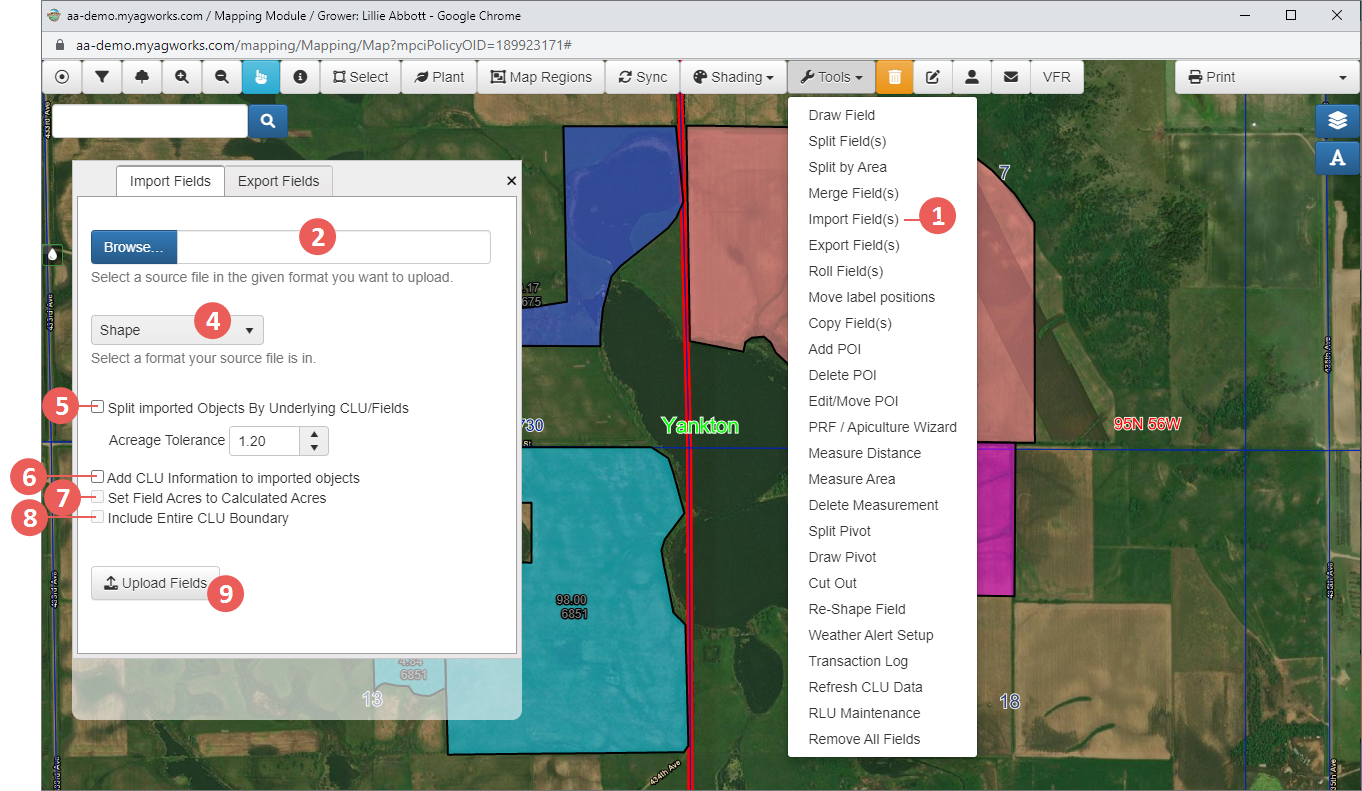Click the tree icon in toolbar

[x=141, y=77]
